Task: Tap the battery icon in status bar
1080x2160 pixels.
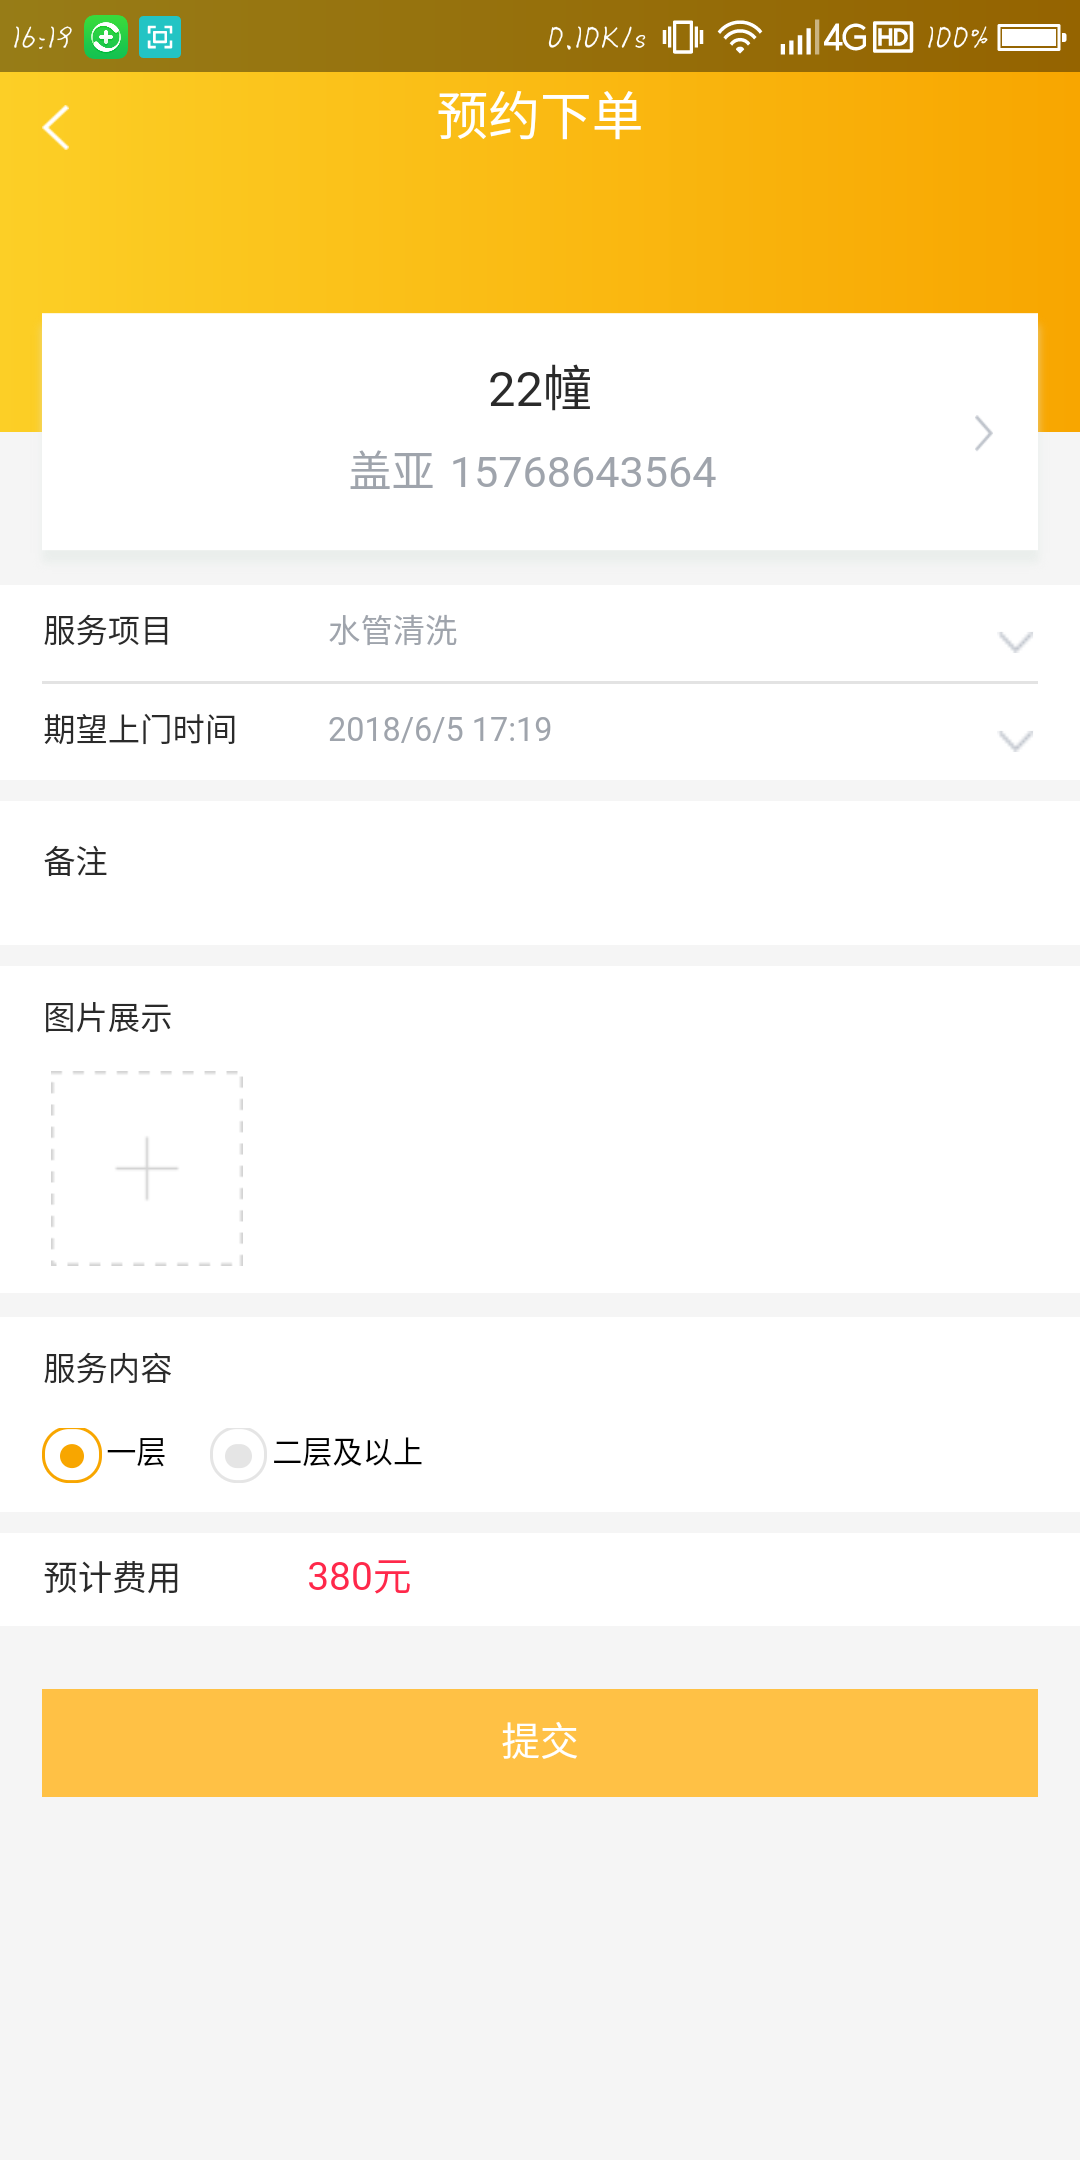Action: click(1031, 38)
